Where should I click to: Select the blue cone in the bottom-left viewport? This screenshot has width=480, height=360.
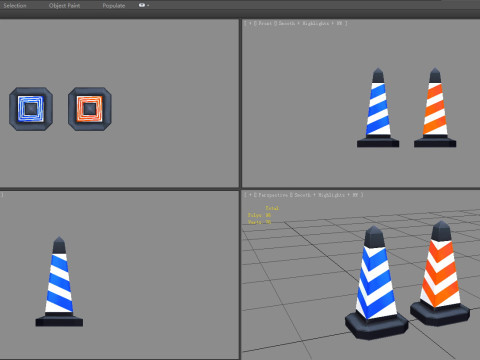pos(59,282)
